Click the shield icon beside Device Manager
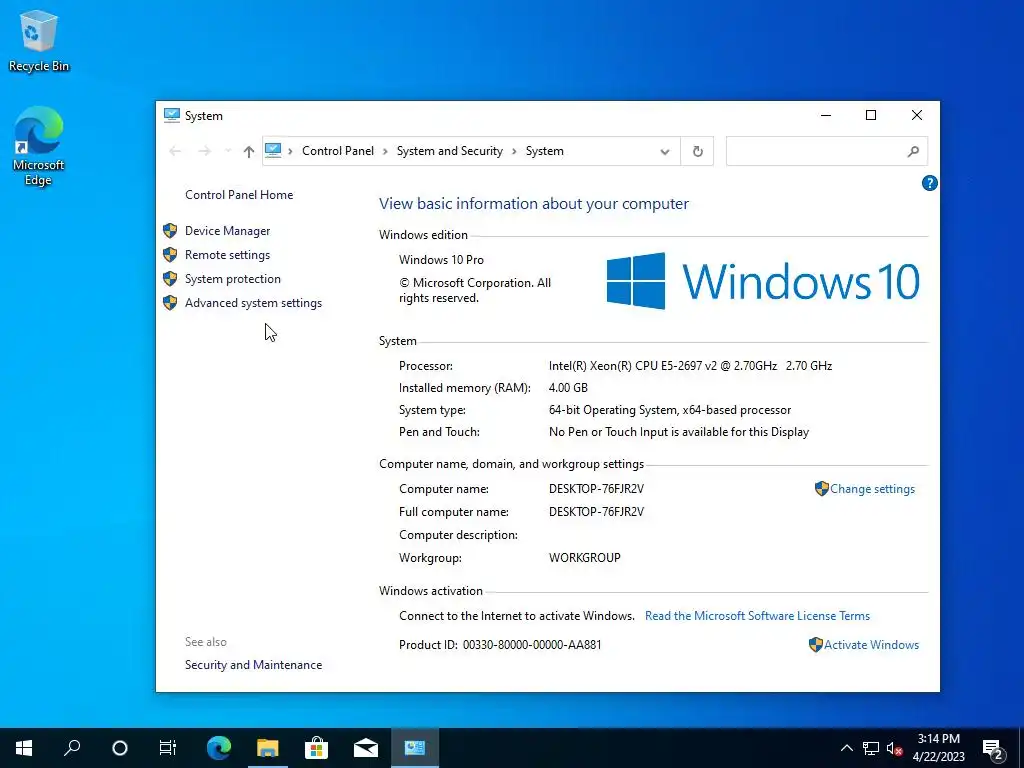 pos(170,231)
